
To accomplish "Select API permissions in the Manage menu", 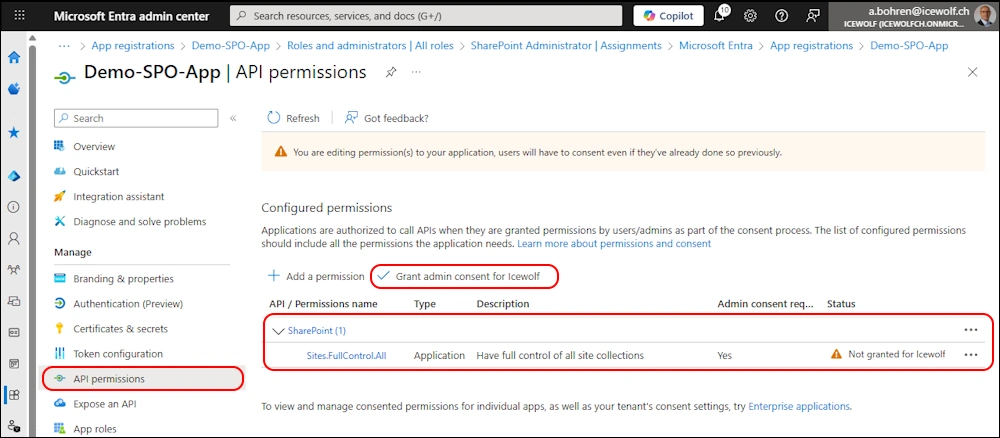I will [108, 379].
